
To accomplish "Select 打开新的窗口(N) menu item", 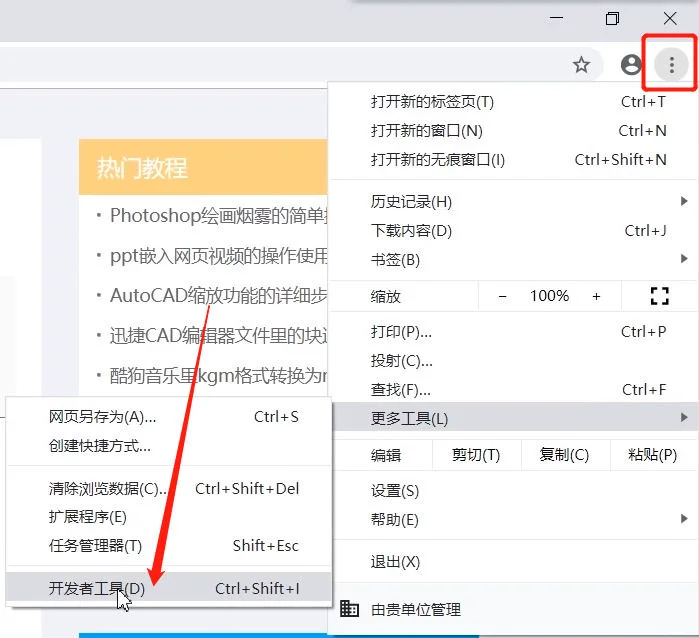I will click(513, 131).
